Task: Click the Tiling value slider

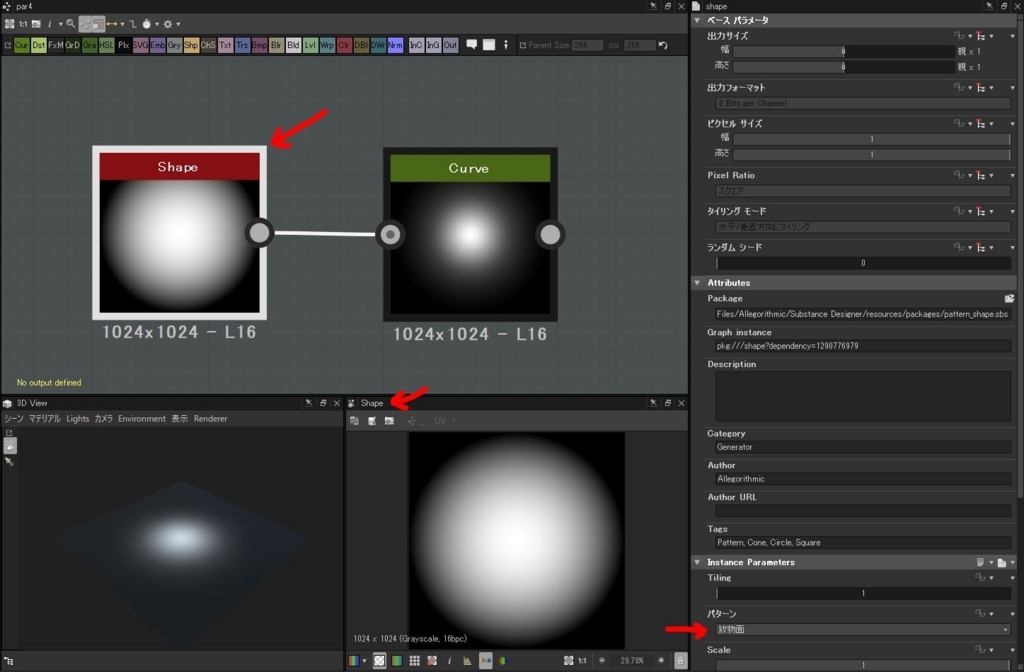Action: (863, 594)
